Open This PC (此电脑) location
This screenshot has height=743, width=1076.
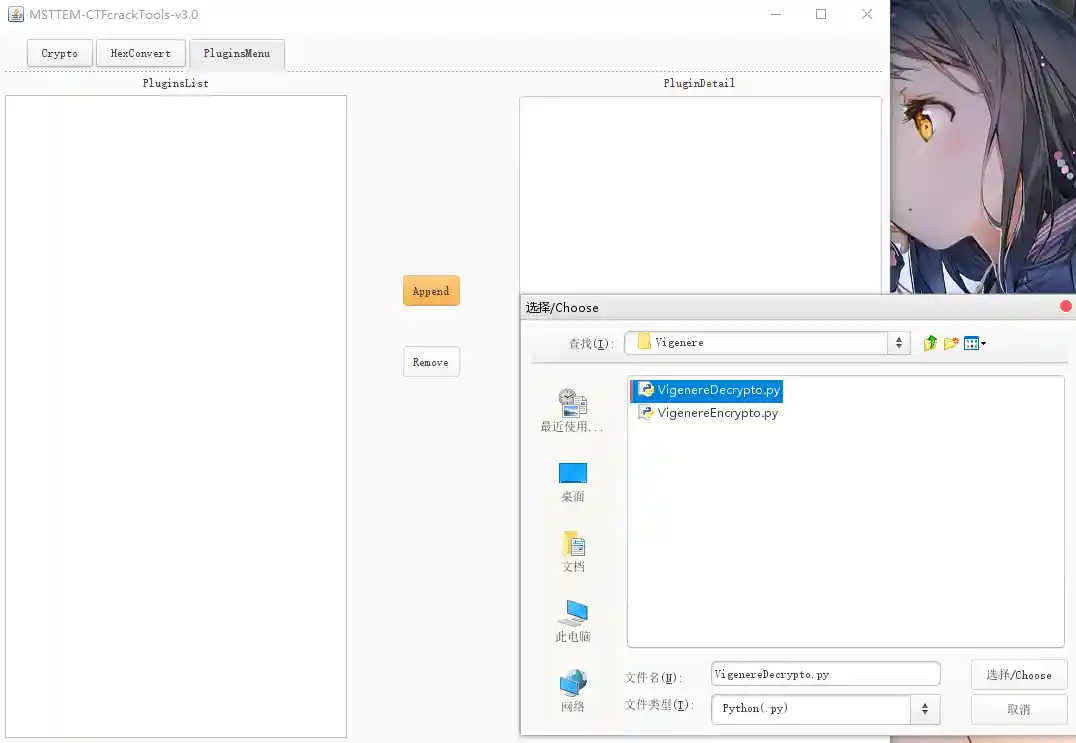(572, 621)
